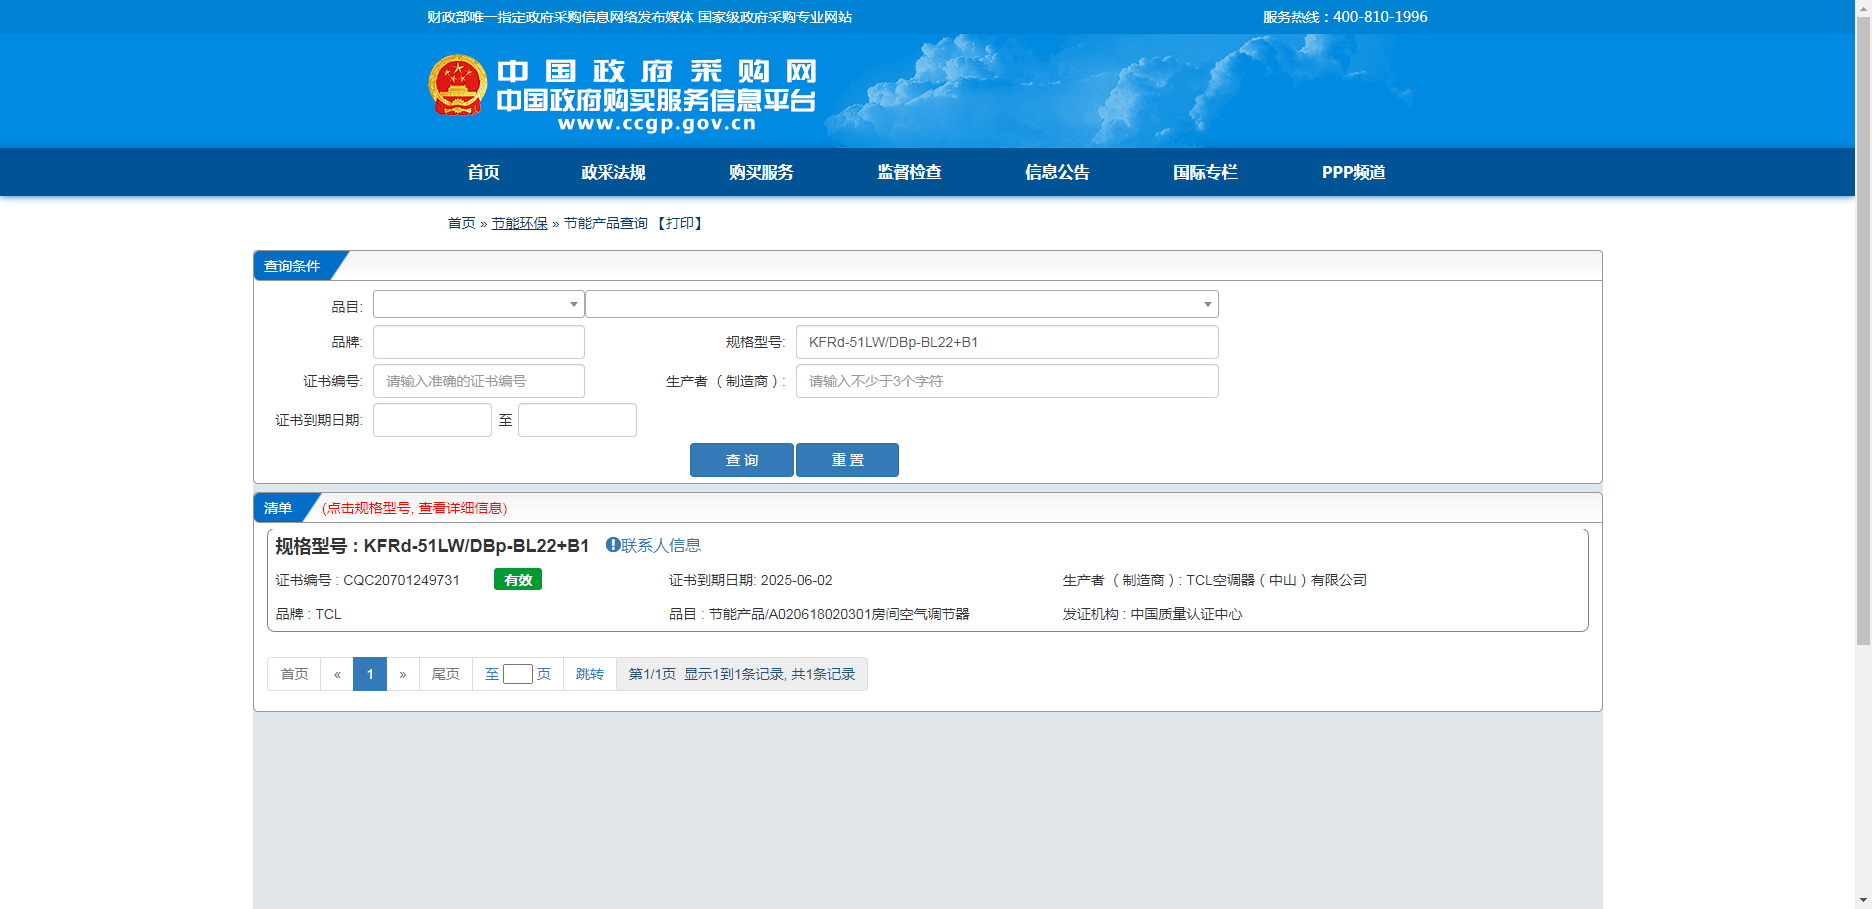The width and height of the screenshot is (1872, 909).
Task: Click the 清单 panel header tab
Action: pyautogui.click(x=278, y=508)
